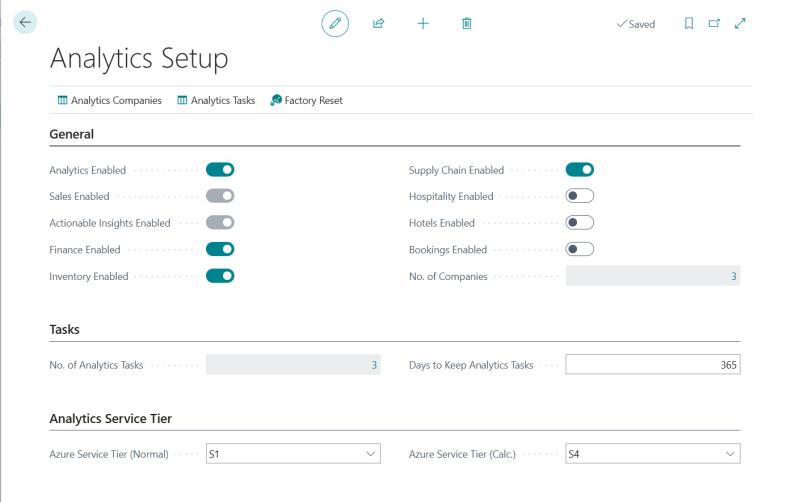Enable the Bookings Enabled switch
Image resolution: width=800 pixels, height=502 pixels.
580,249
